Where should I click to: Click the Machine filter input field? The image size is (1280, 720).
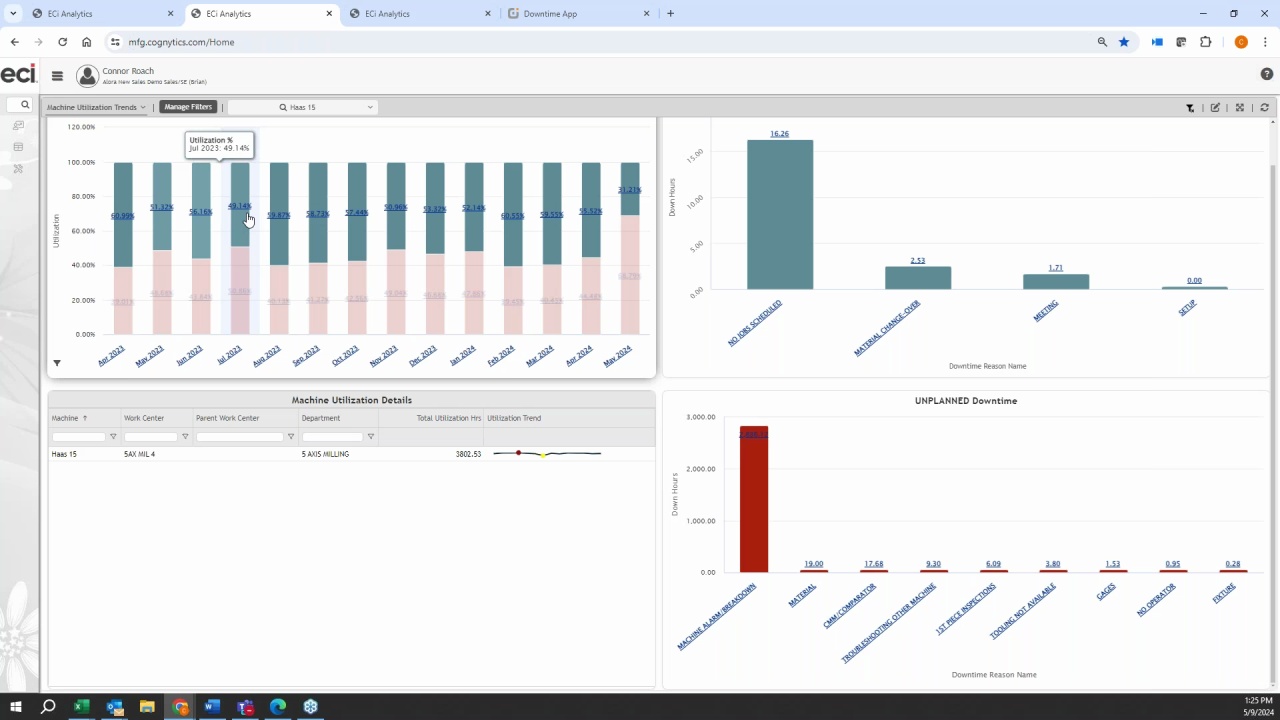[x=78, y=437]
